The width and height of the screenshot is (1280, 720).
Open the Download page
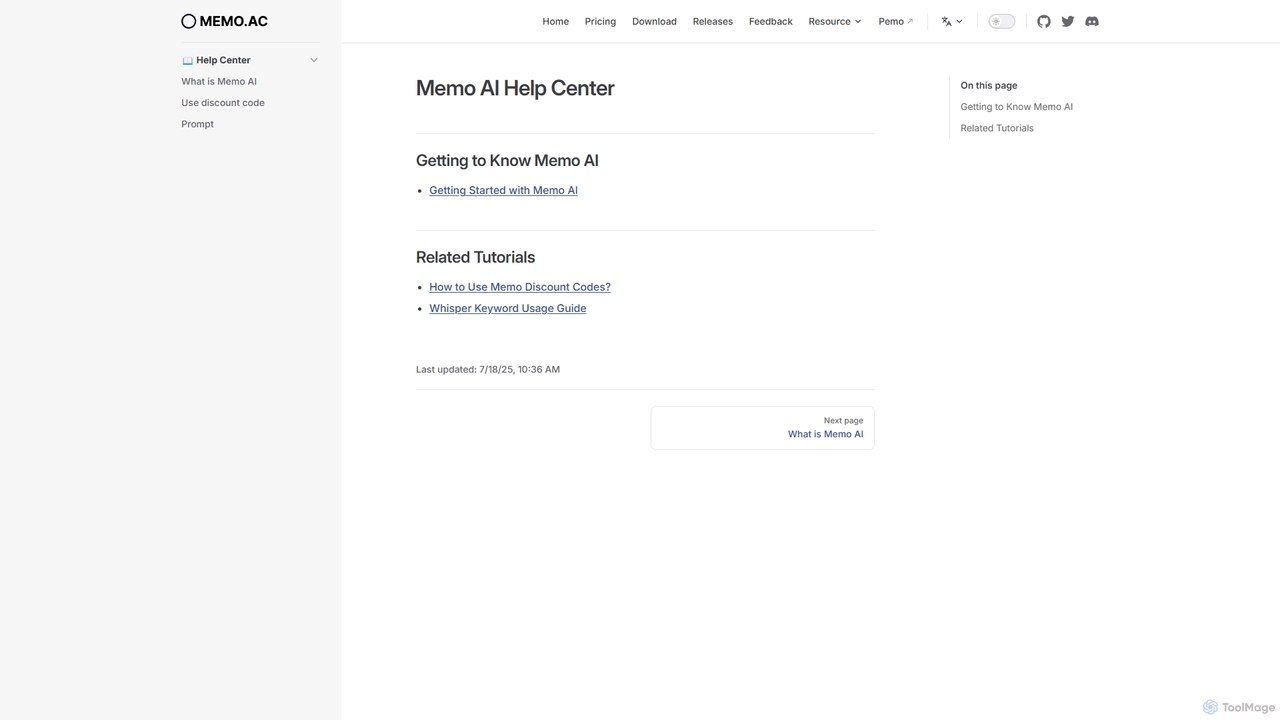(654, 21)
